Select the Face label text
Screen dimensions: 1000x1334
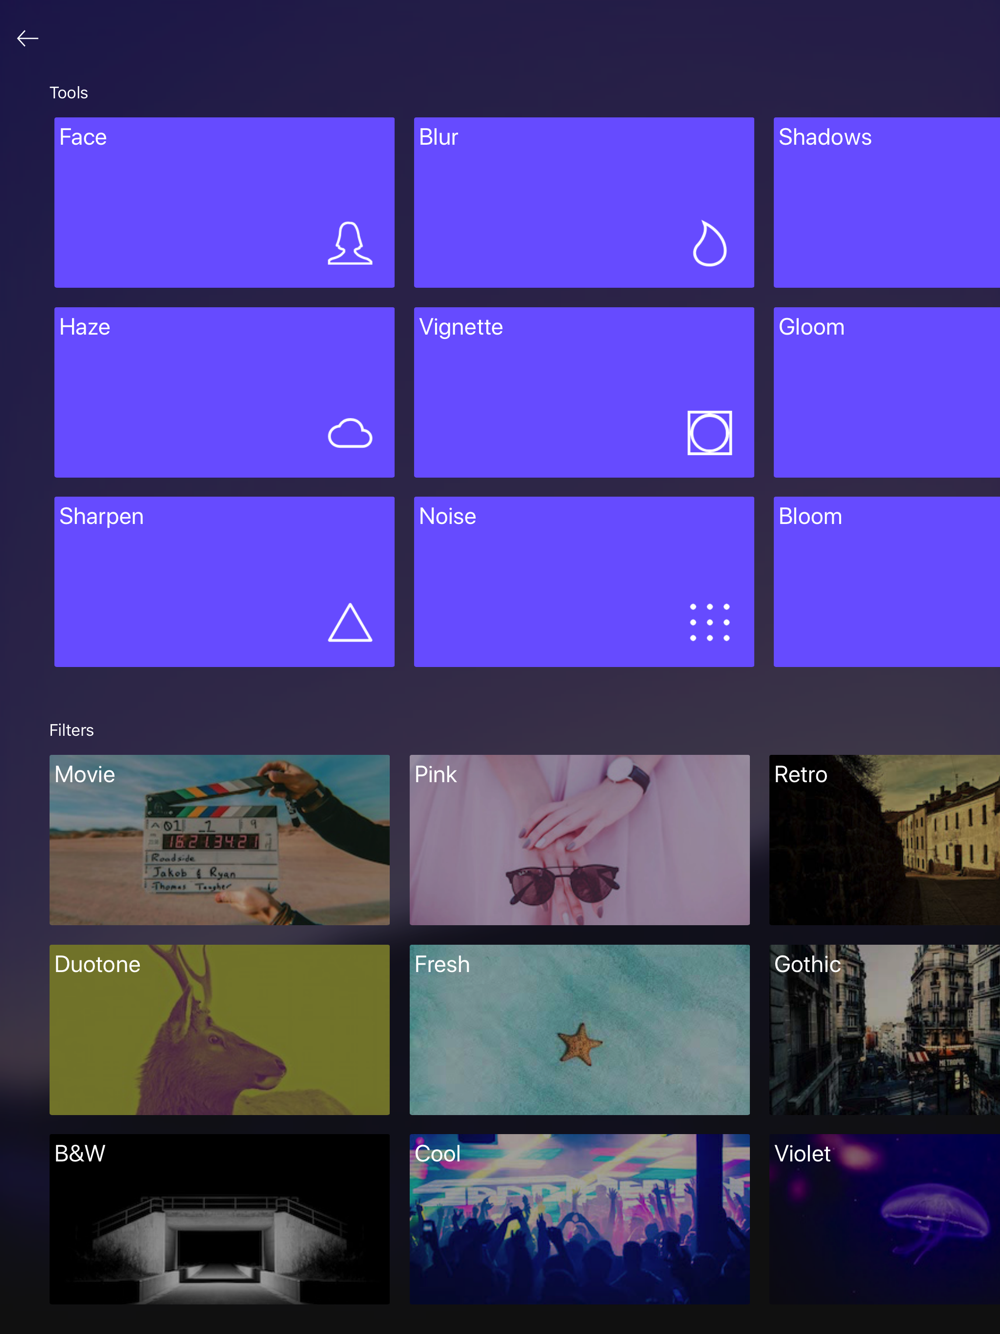pos(83,137)
